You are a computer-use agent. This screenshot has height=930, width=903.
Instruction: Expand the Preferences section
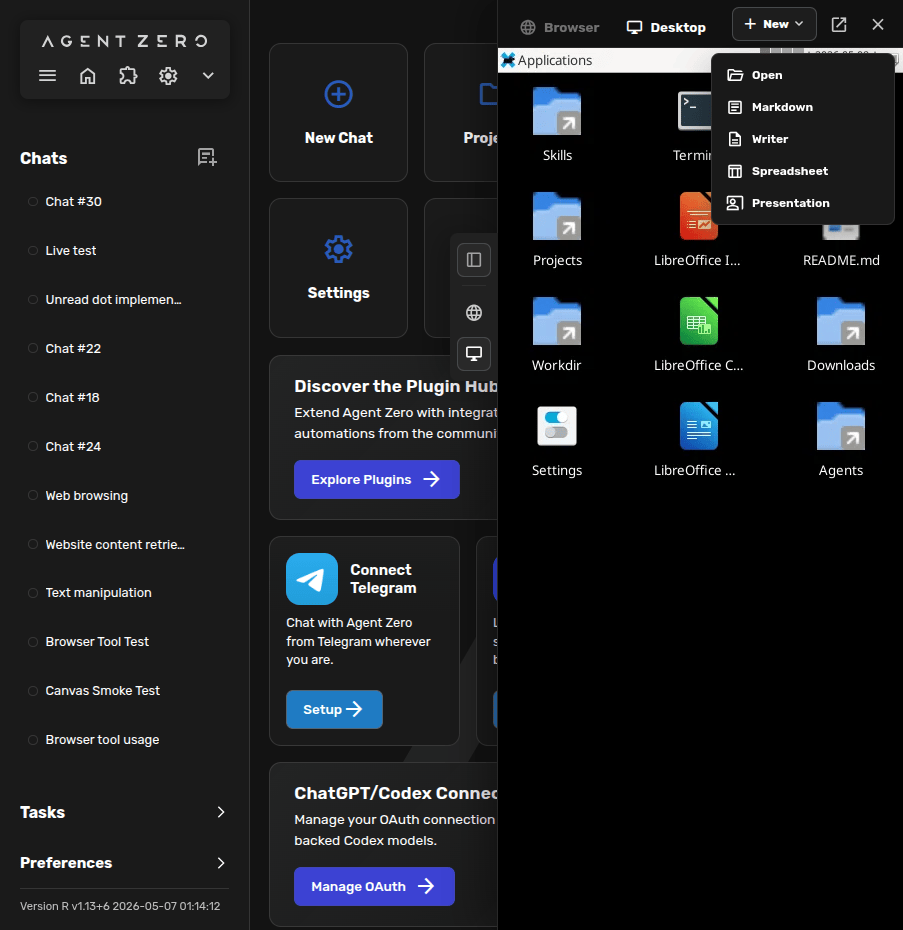(124, 862)
